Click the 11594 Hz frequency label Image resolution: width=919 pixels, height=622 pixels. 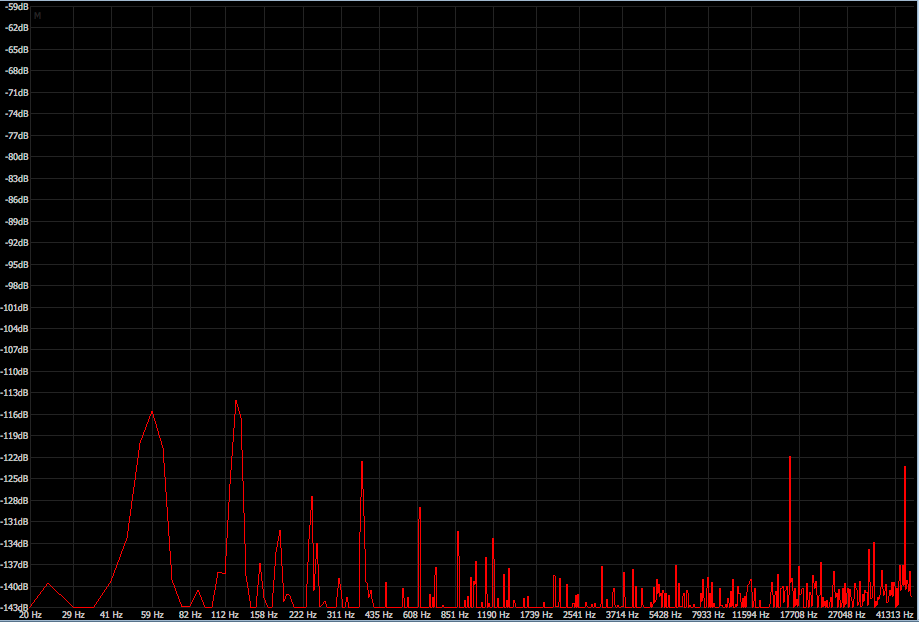[x=751, y=615]
